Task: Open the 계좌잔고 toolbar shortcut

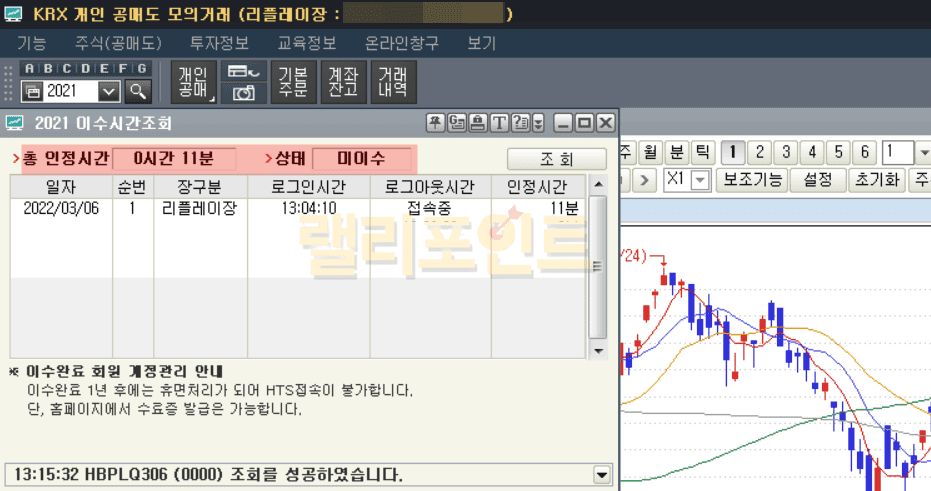Action: coord(343,81)
